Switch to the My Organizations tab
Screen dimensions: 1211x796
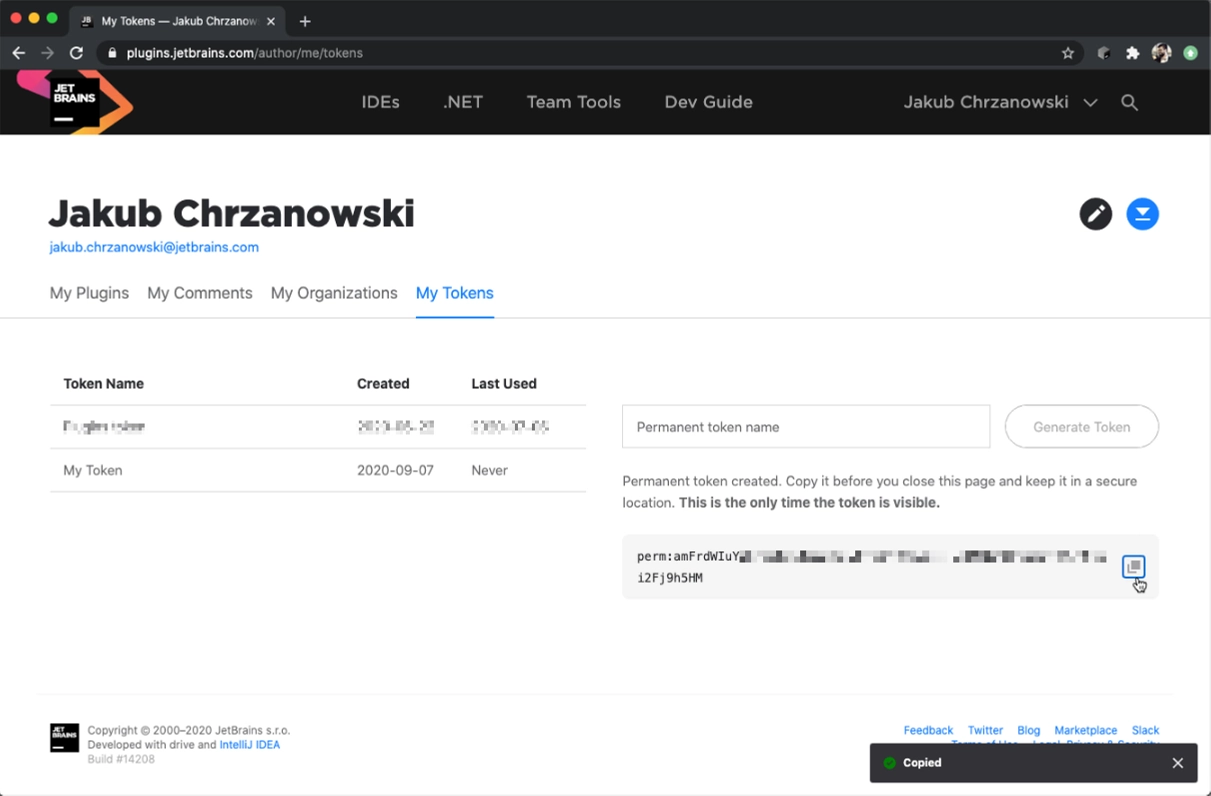(x=334, y=293)
